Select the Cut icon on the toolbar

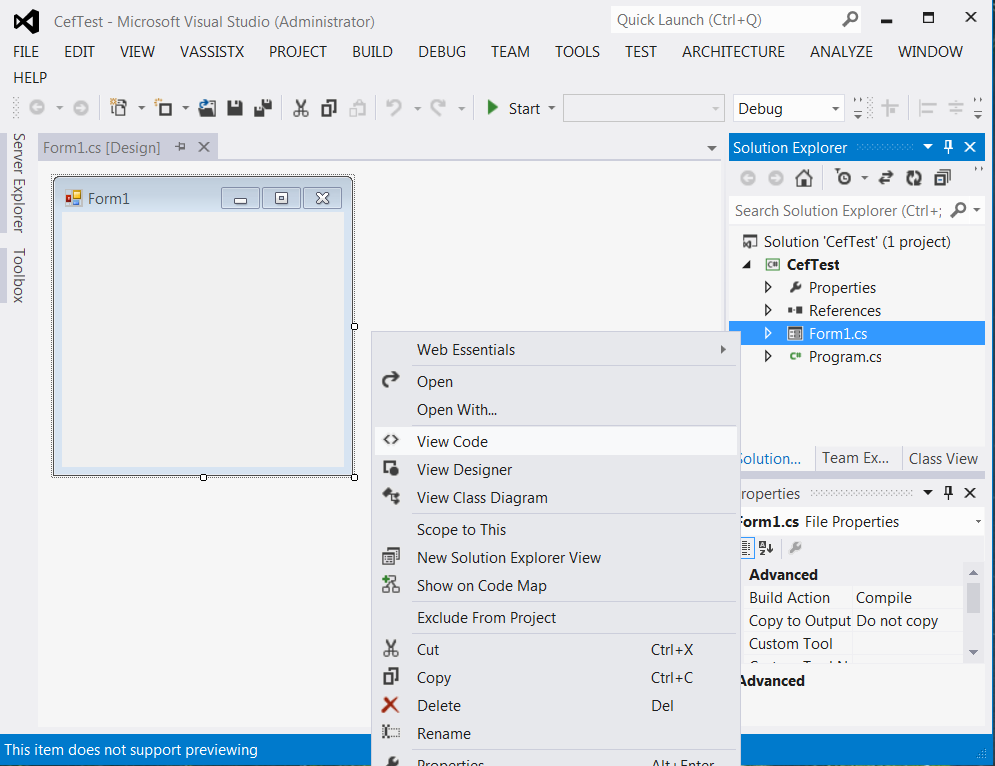click(300, 107)
